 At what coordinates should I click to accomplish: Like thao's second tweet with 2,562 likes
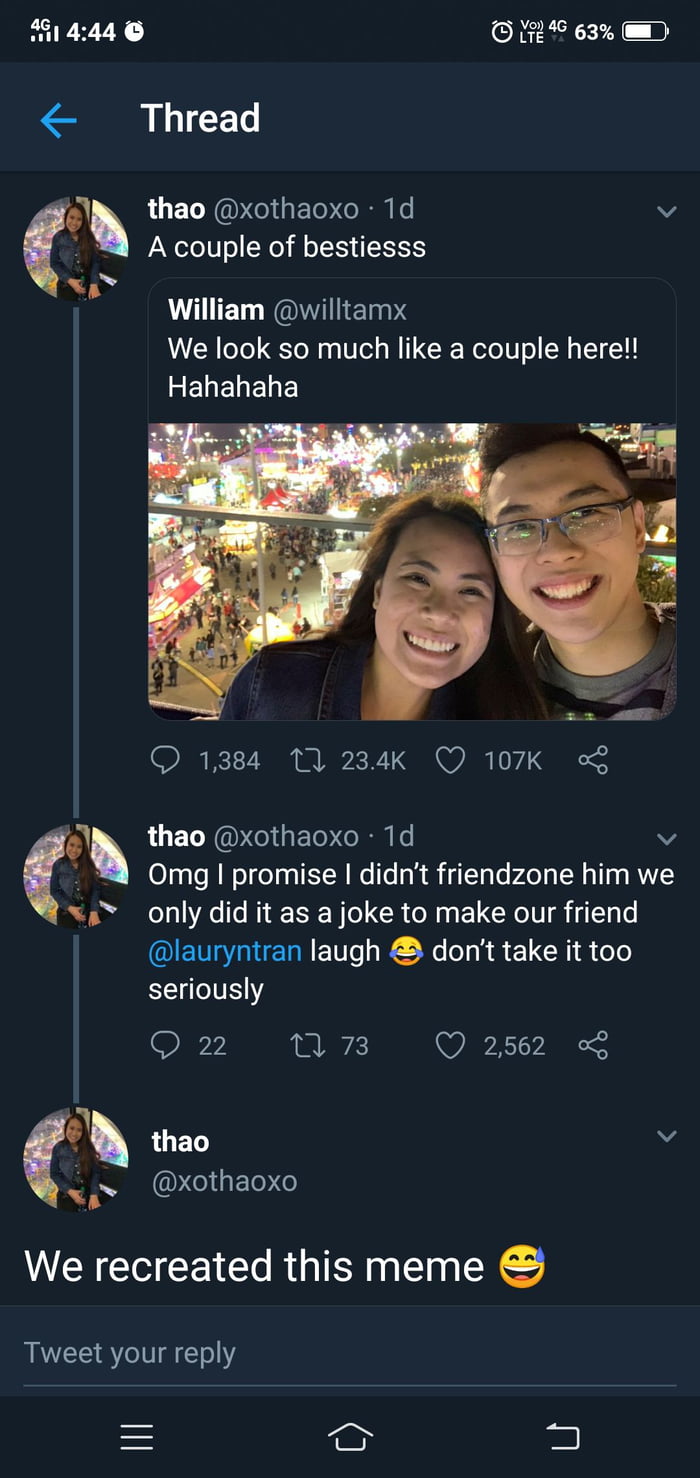pos(452,1046)
